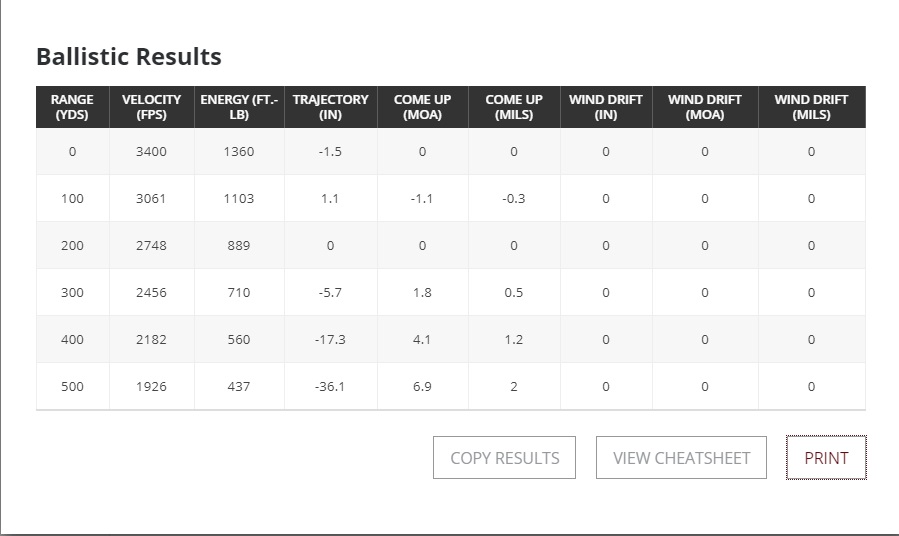Open the VIEW CHEATSHEET button
Image resolution: width=899 pixels, height=536 pixels.
point(681,458)
